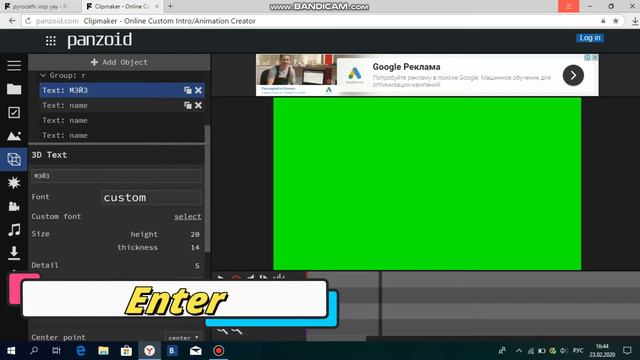Open File Explorer from the taskbar

tap(103, 351)
